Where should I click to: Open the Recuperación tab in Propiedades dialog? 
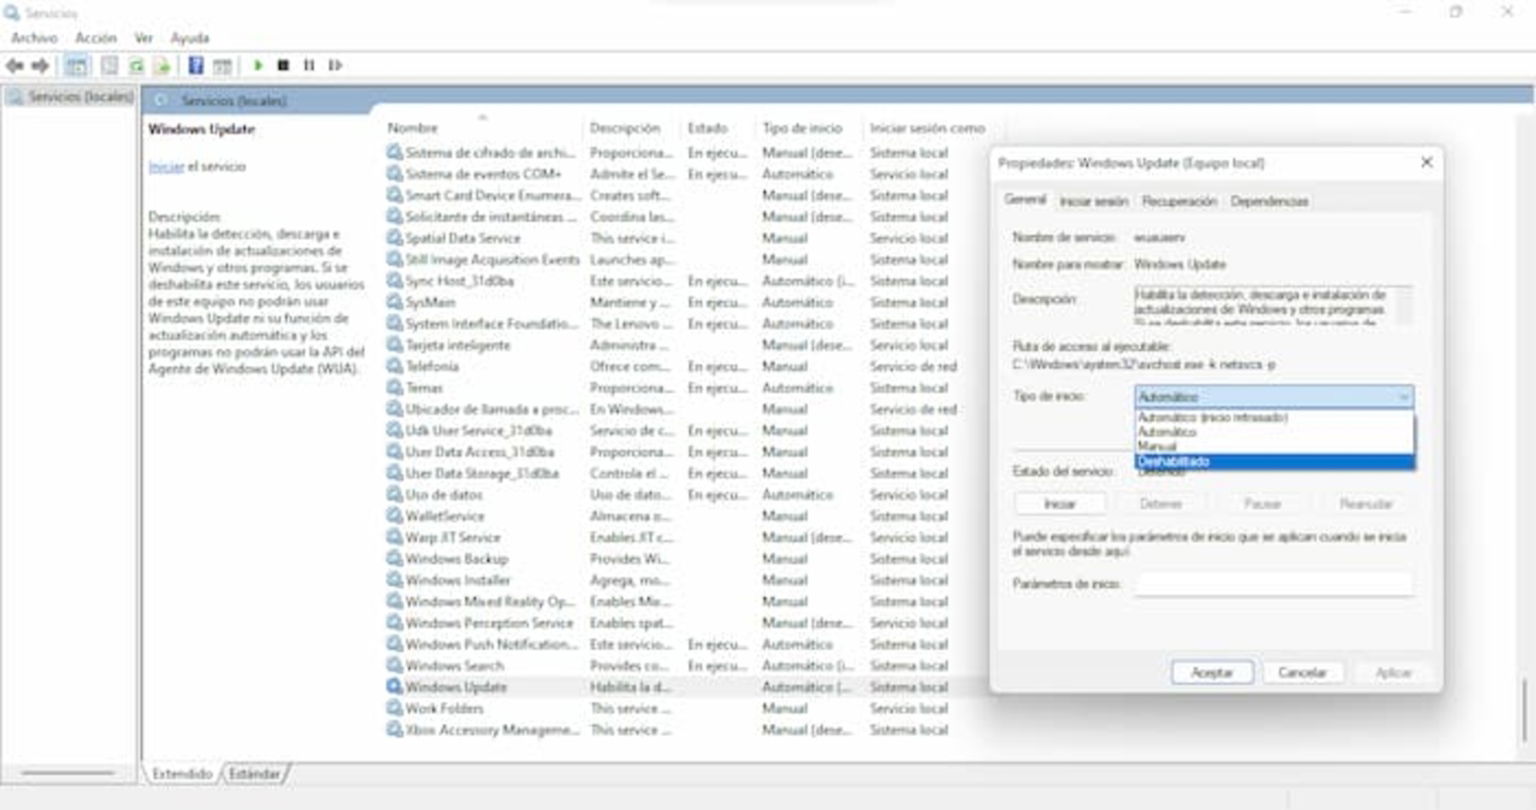point(1180,201)
